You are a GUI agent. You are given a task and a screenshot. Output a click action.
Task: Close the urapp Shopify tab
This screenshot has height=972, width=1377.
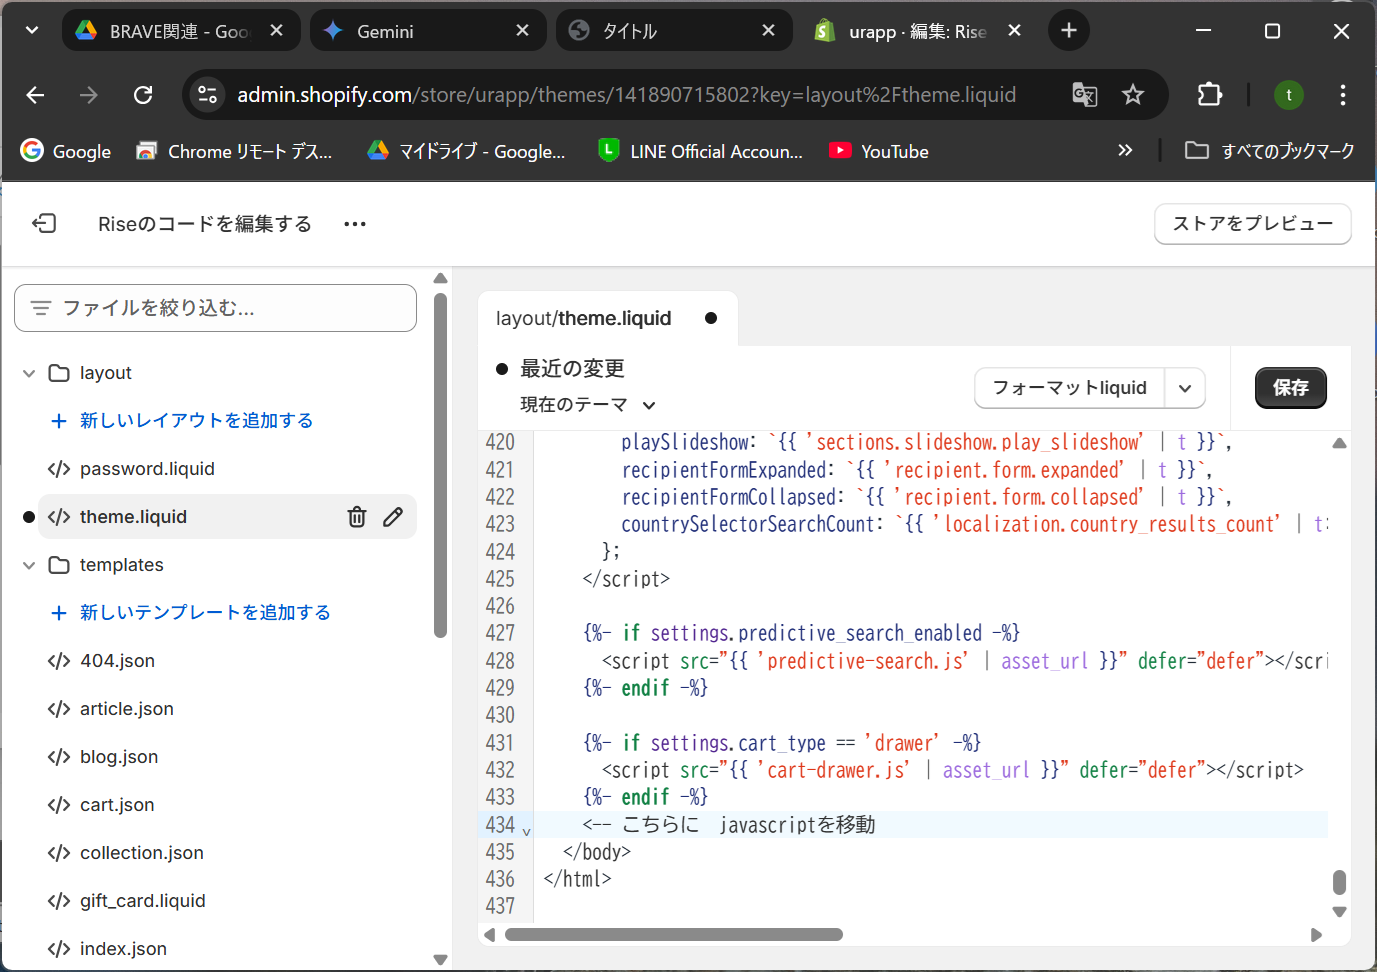tap(1014, 31)
